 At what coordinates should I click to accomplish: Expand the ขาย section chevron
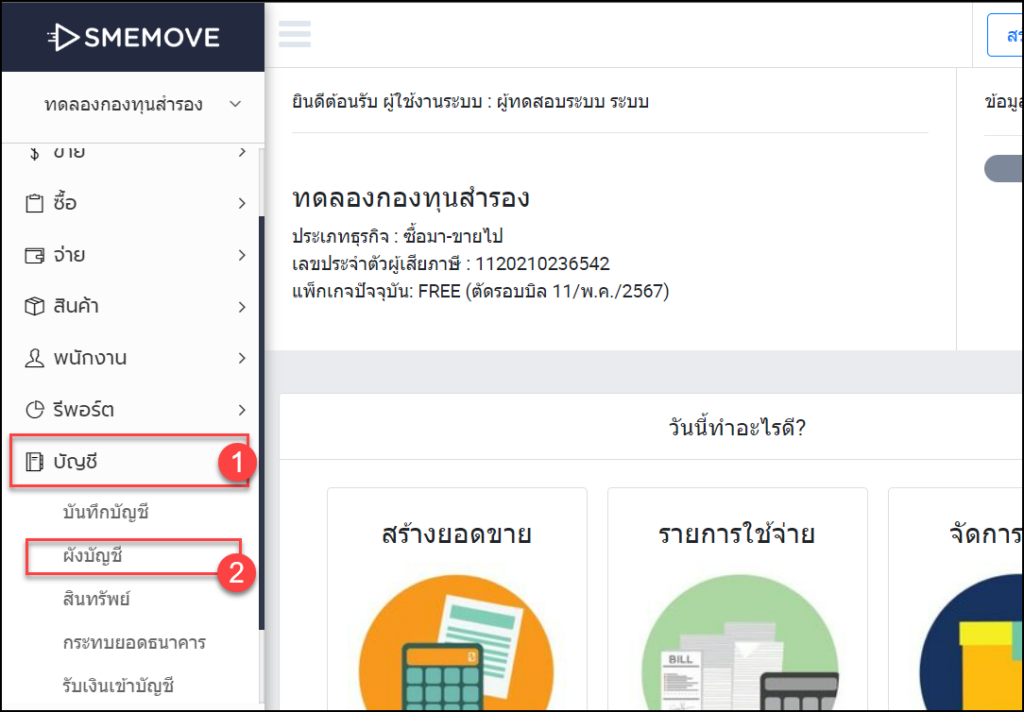point(241,150)
